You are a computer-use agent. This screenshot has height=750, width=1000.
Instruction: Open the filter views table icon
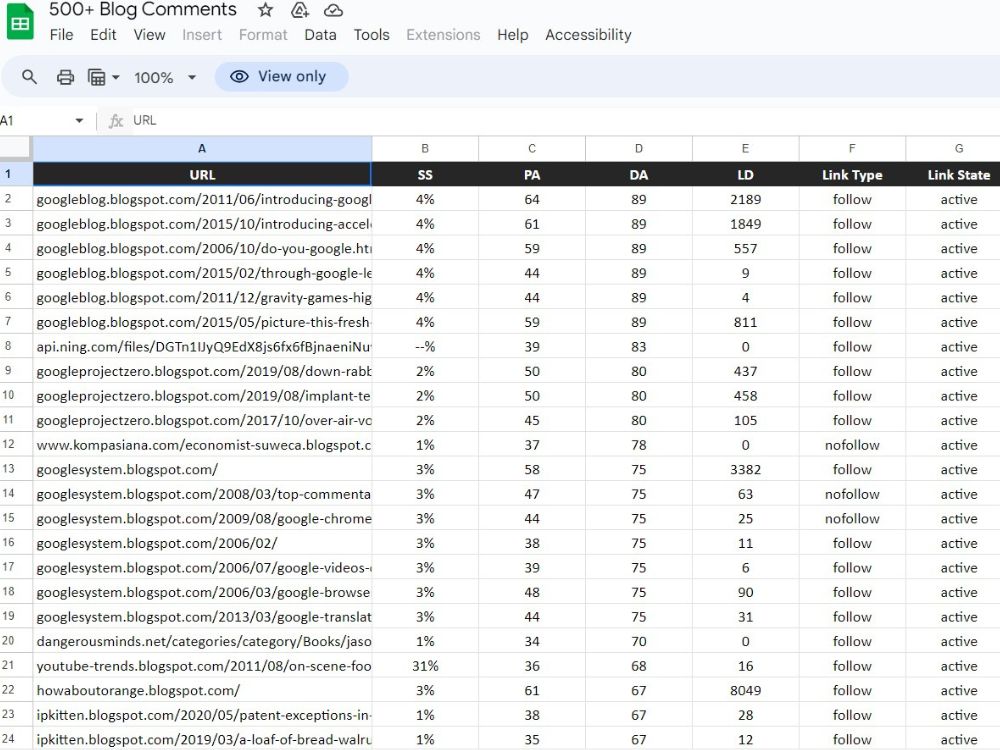(96, 77)
